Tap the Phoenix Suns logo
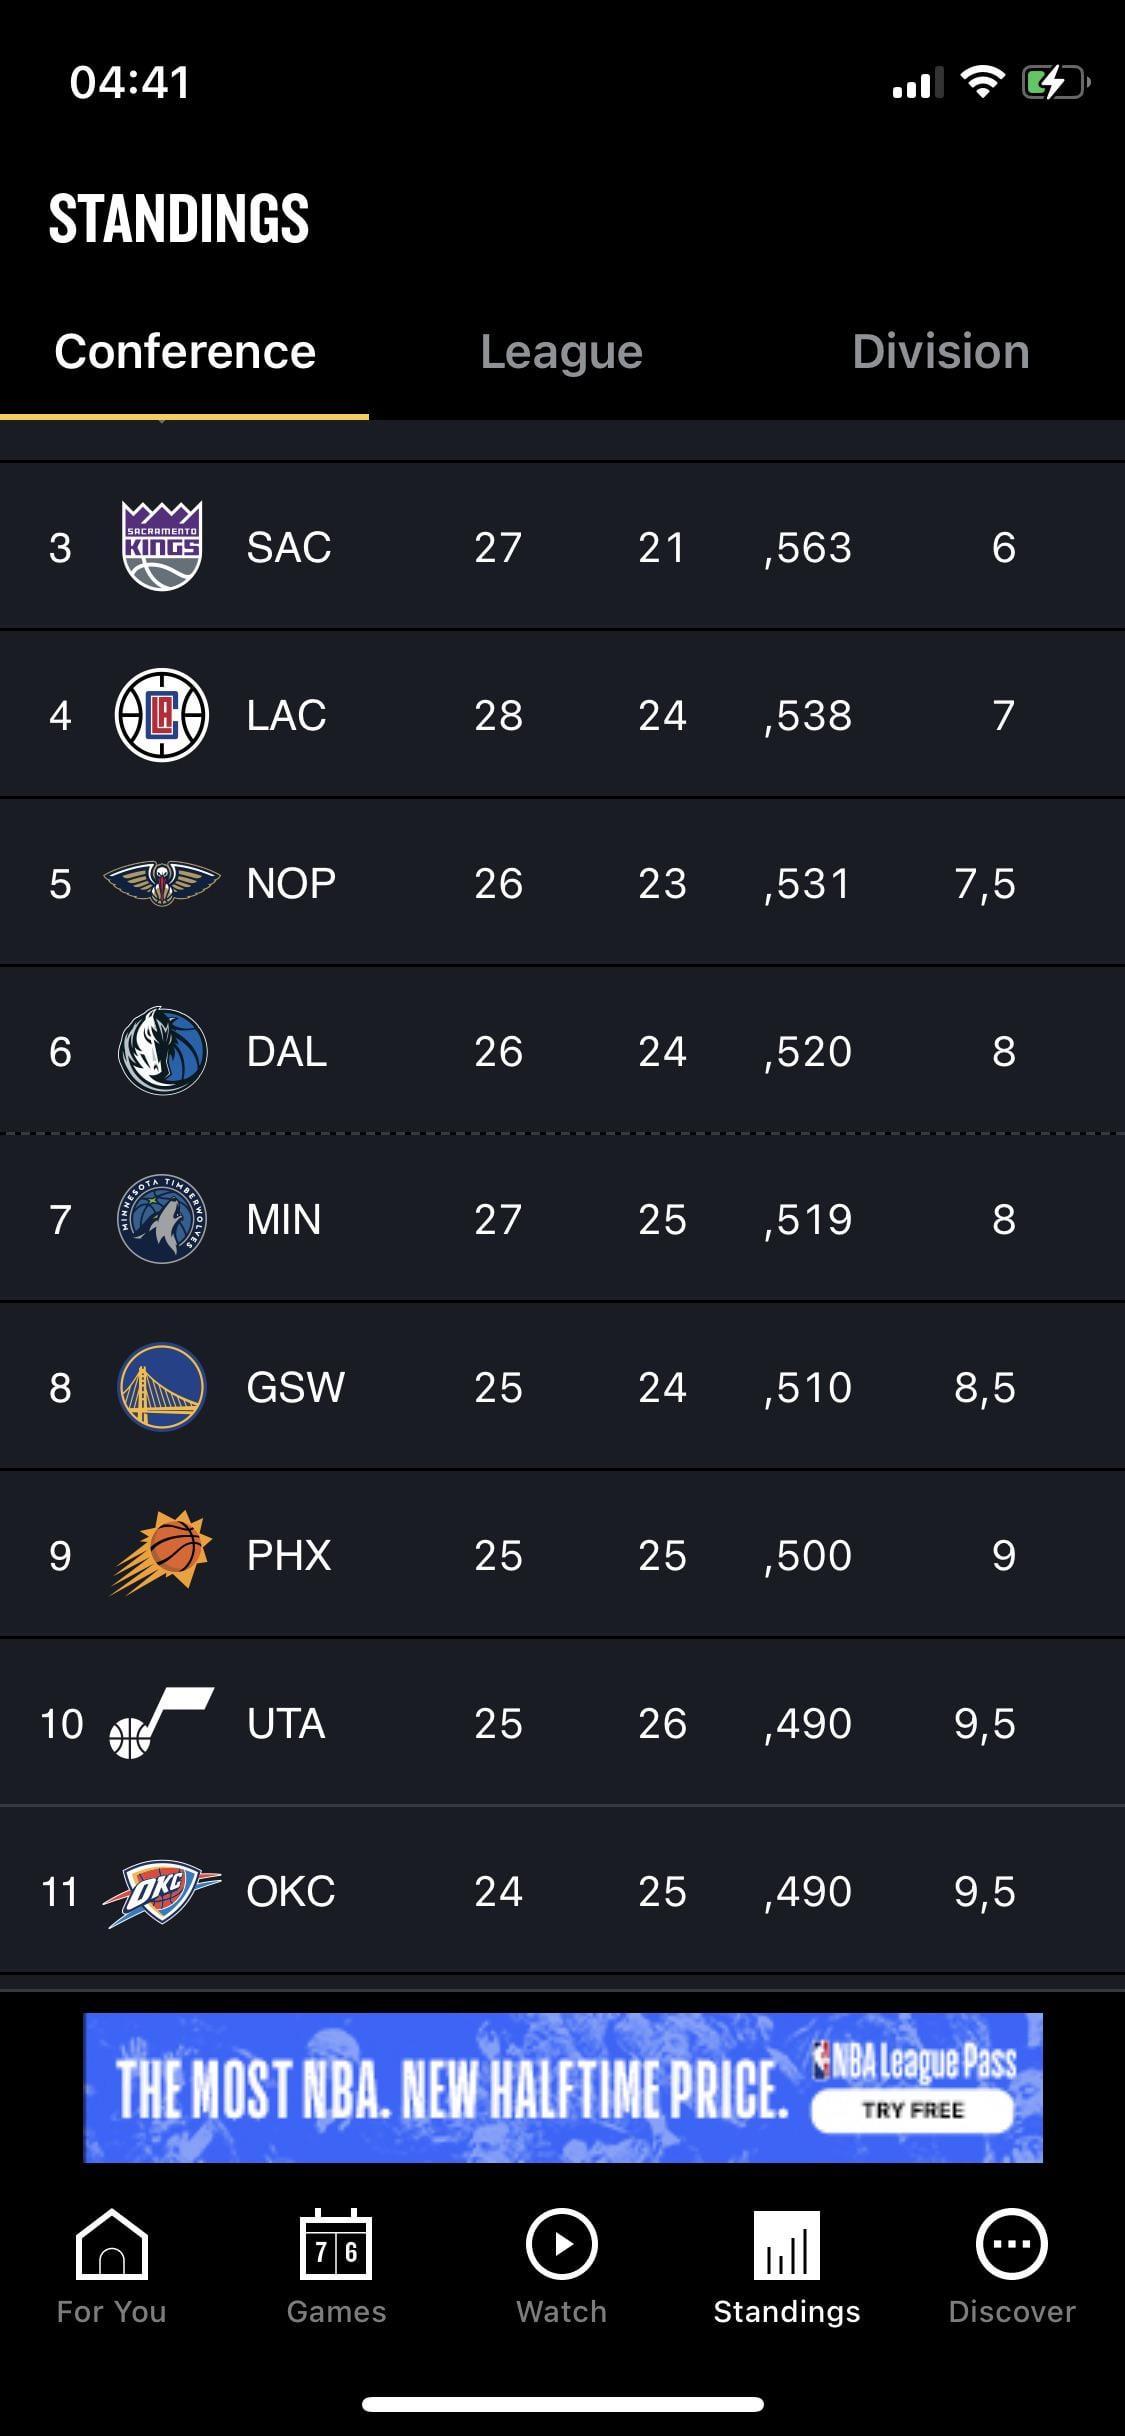The image size is (1125, 2436). [x=162, y=1554]
